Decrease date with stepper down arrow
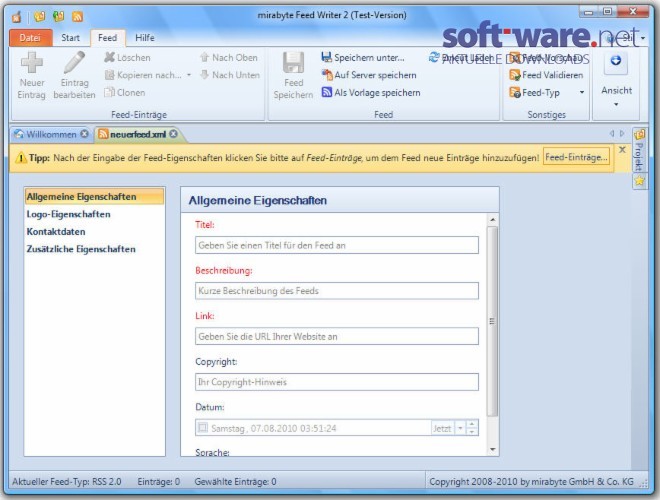Screen dimensions: 660x500 point(472,432)
